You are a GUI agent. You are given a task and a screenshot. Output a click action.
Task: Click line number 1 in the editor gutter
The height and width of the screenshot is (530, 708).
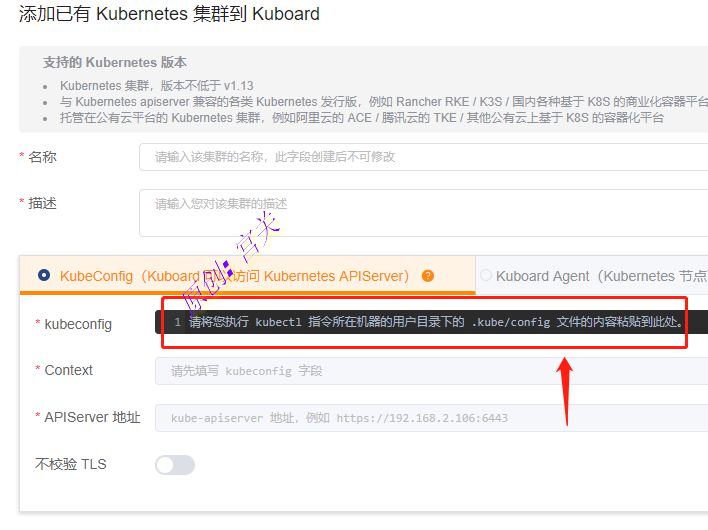pyautogui.click(x=177, y=322)
